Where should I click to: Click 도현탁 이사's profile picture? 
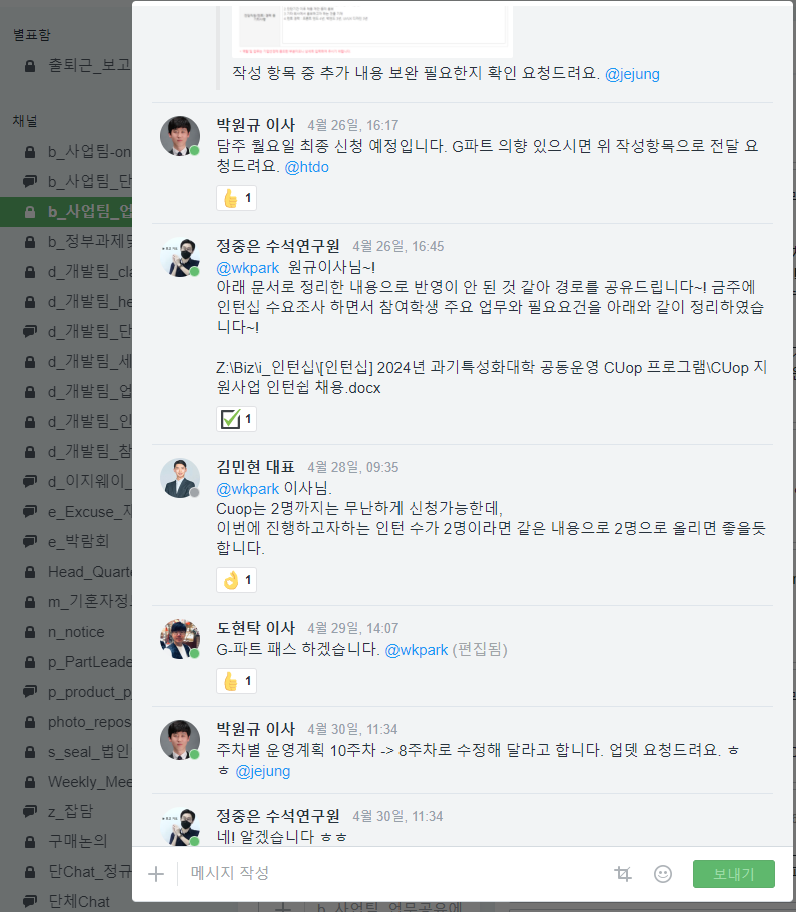[x=180, y=640]
